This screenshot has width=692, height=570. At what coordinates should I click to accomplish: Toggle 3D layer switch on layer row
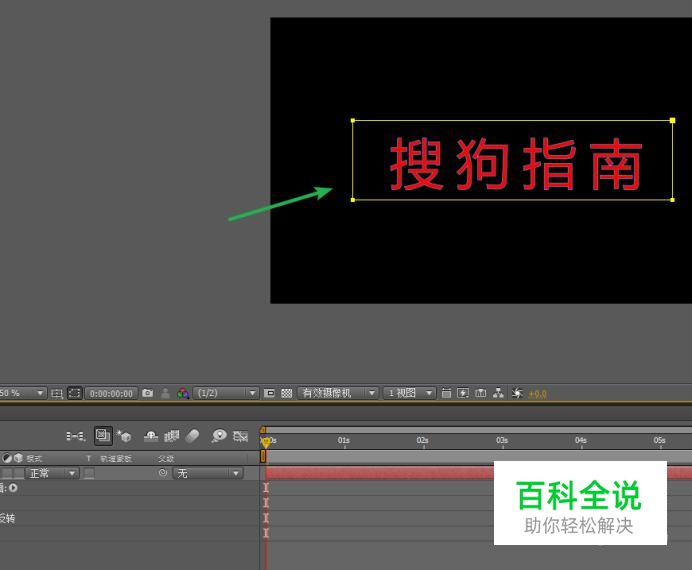click(19, 474)
